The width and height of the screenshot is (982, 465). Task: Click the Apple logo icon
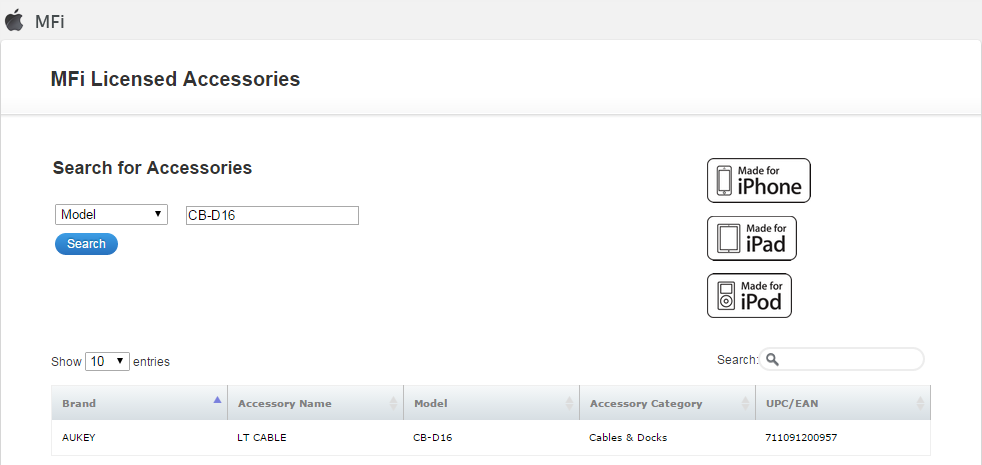14,20
